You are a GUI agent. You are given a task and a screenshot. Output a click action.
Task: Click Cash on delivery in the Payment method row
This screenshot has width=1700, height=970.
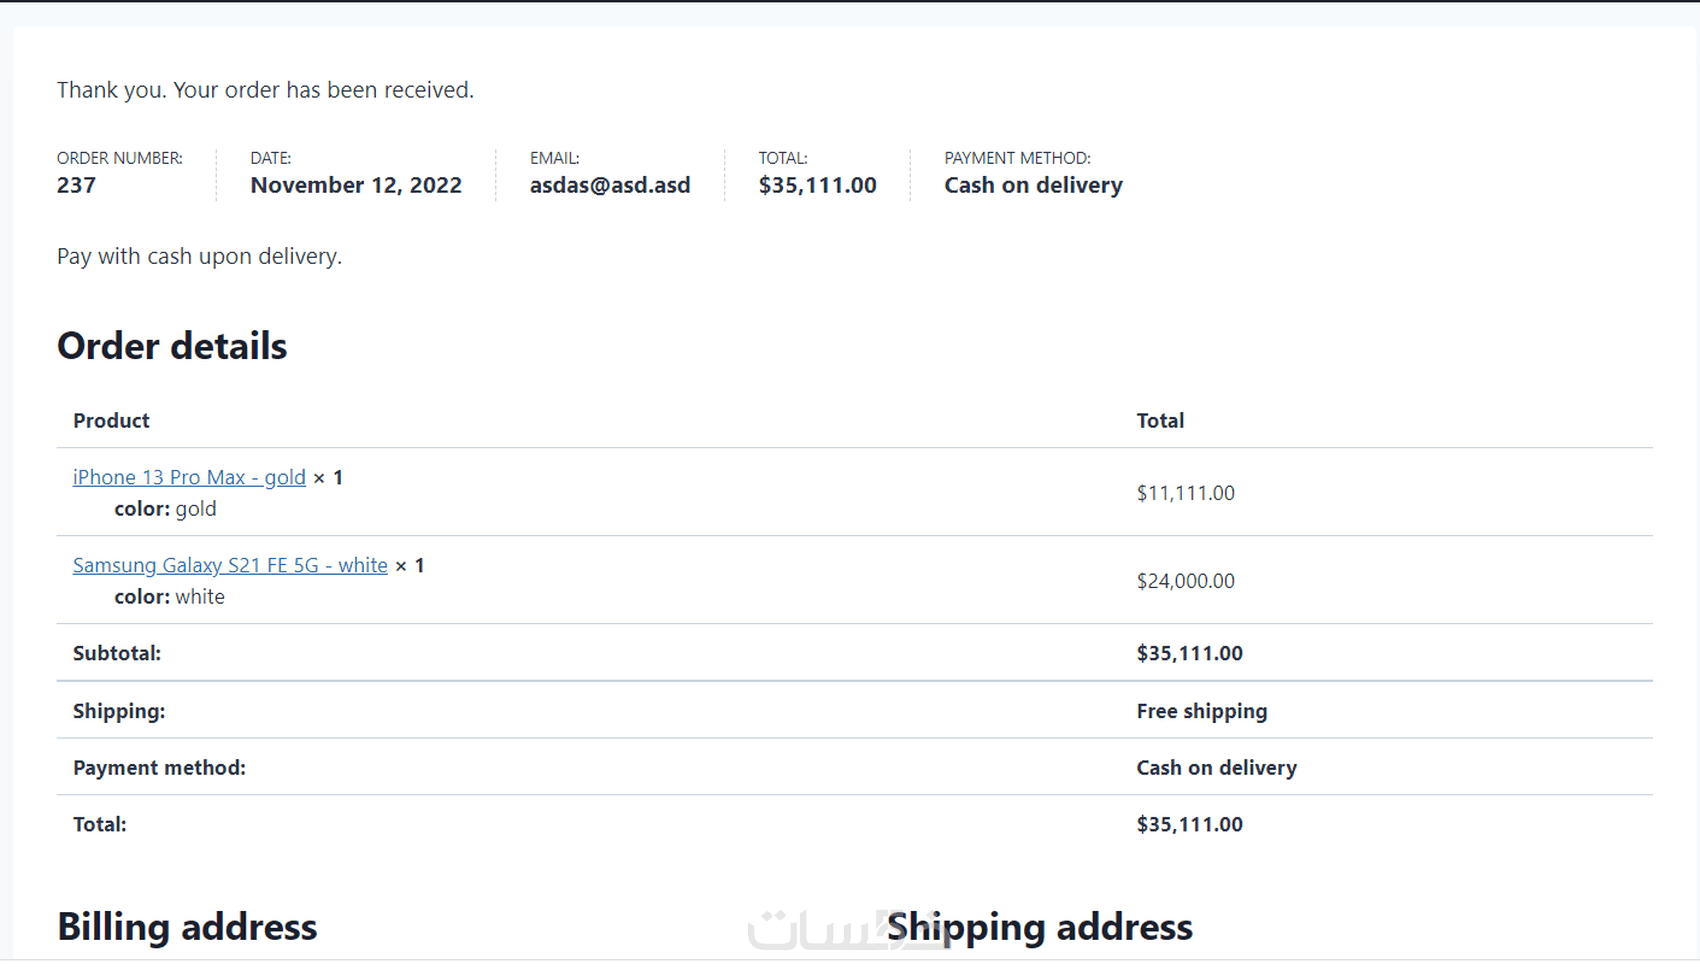click(1216, 768)
